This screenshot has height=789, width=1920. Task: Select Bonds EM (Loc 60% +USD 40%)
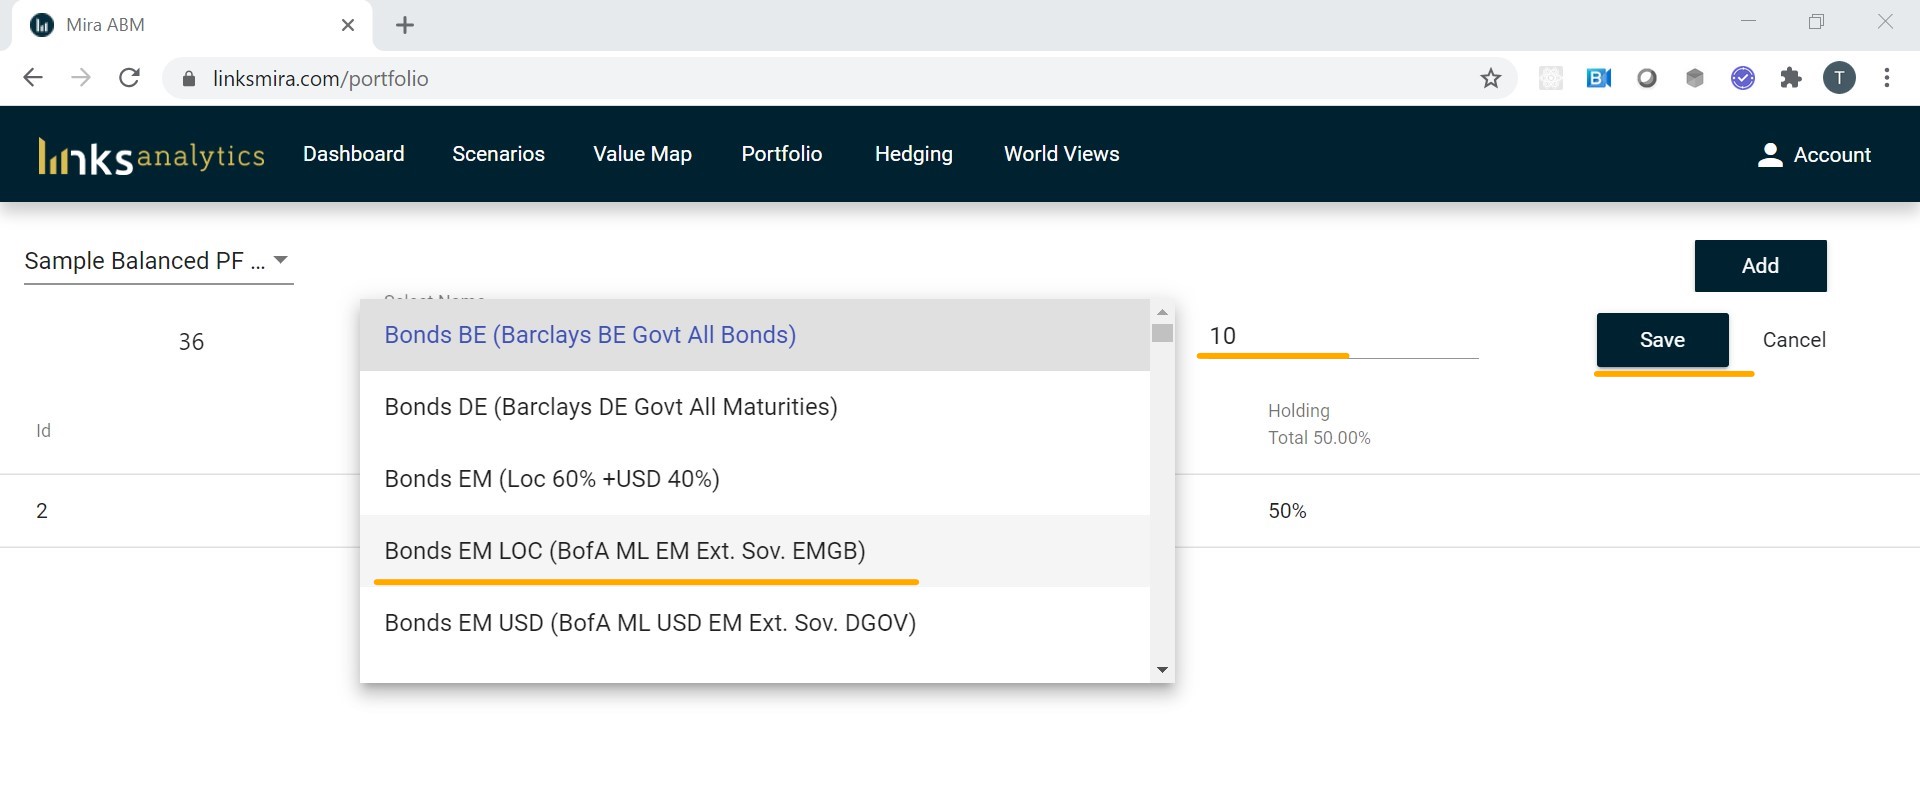[x=755, y=479]
